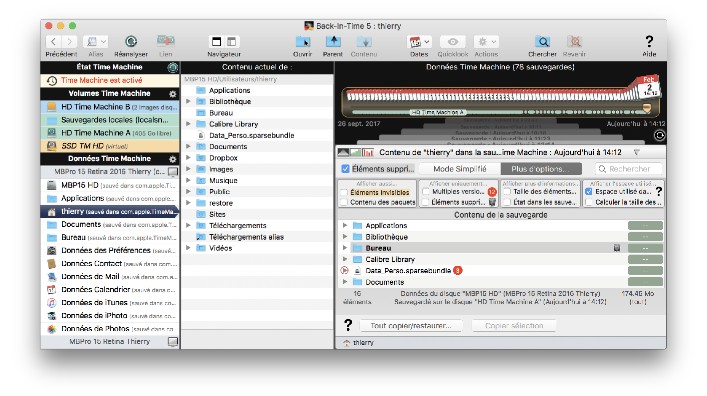Screen dimensions: 707x396
Task: Click the Rechercher search field
Action: (x=629, y=169)
